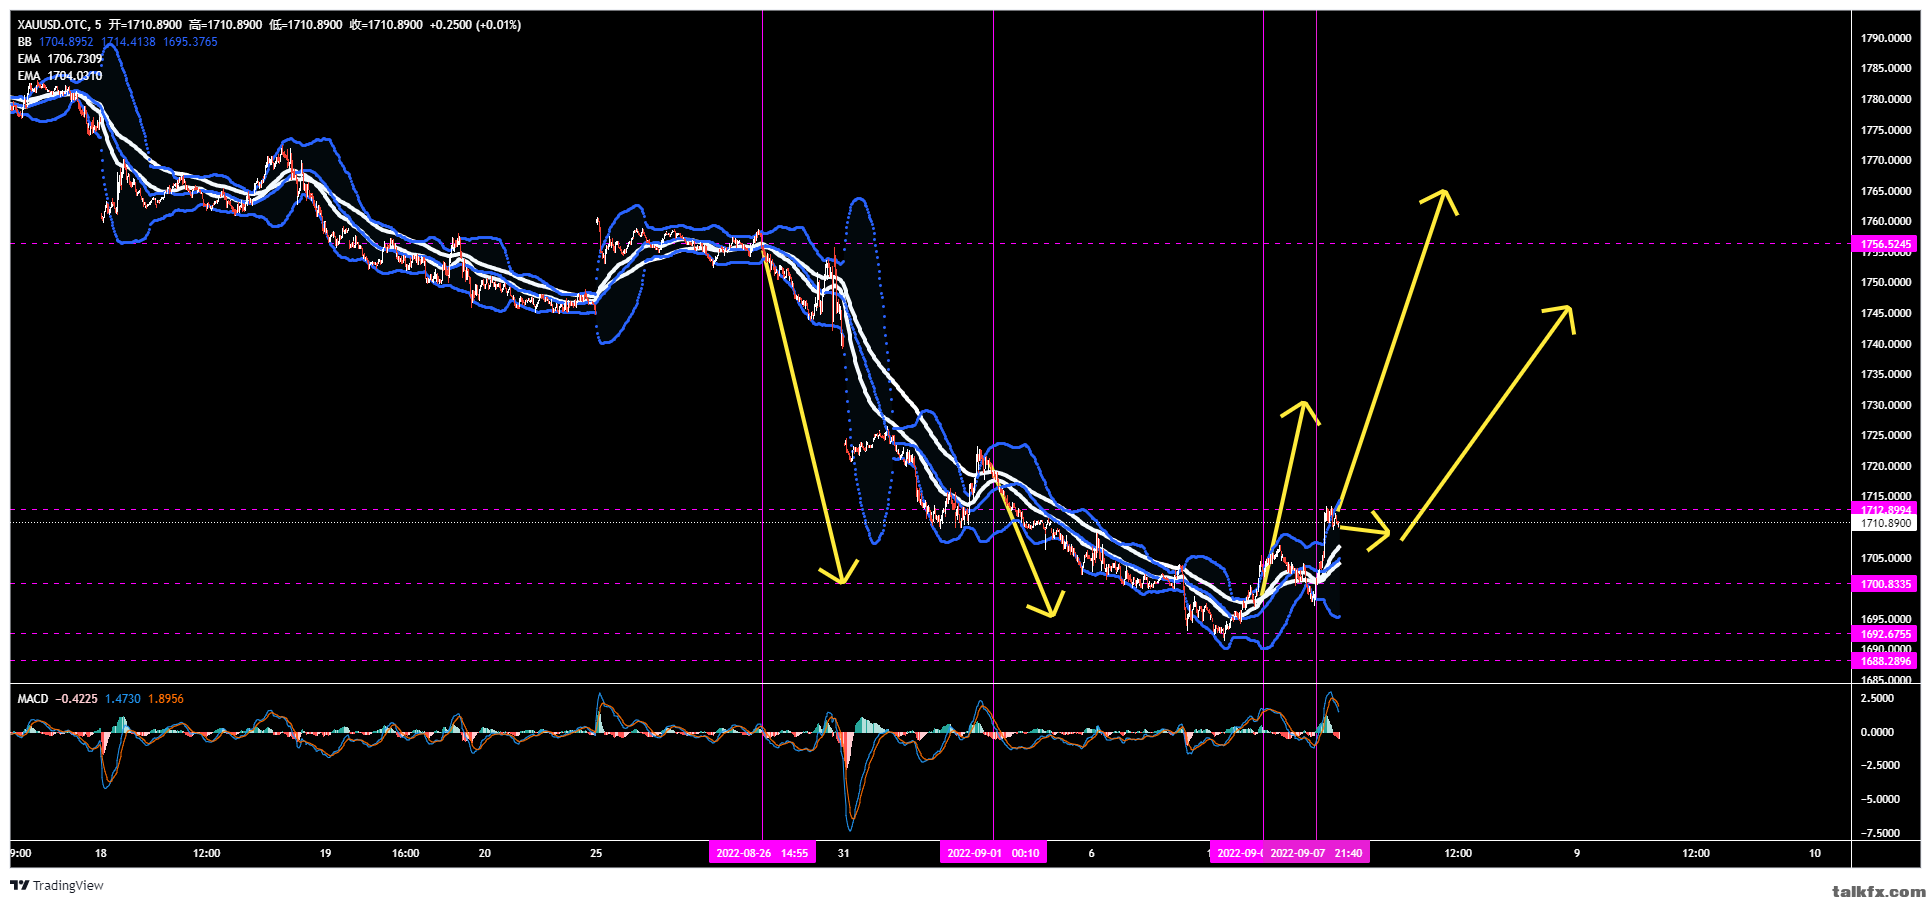Click date 31 on the time axis
Viewport: 1931px width, 903px height.
pyautogui.click(x=844, y=853)
